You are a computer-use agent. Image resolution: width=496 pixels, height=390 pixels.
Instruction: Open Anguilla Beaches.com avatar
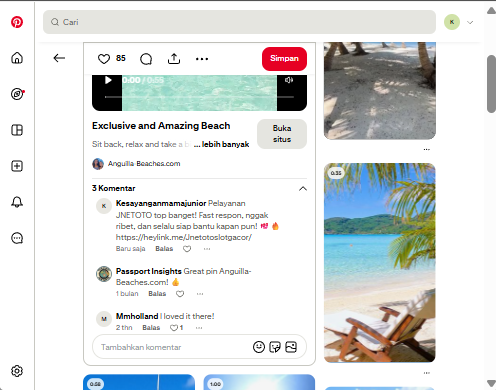[x=98, y=164]
